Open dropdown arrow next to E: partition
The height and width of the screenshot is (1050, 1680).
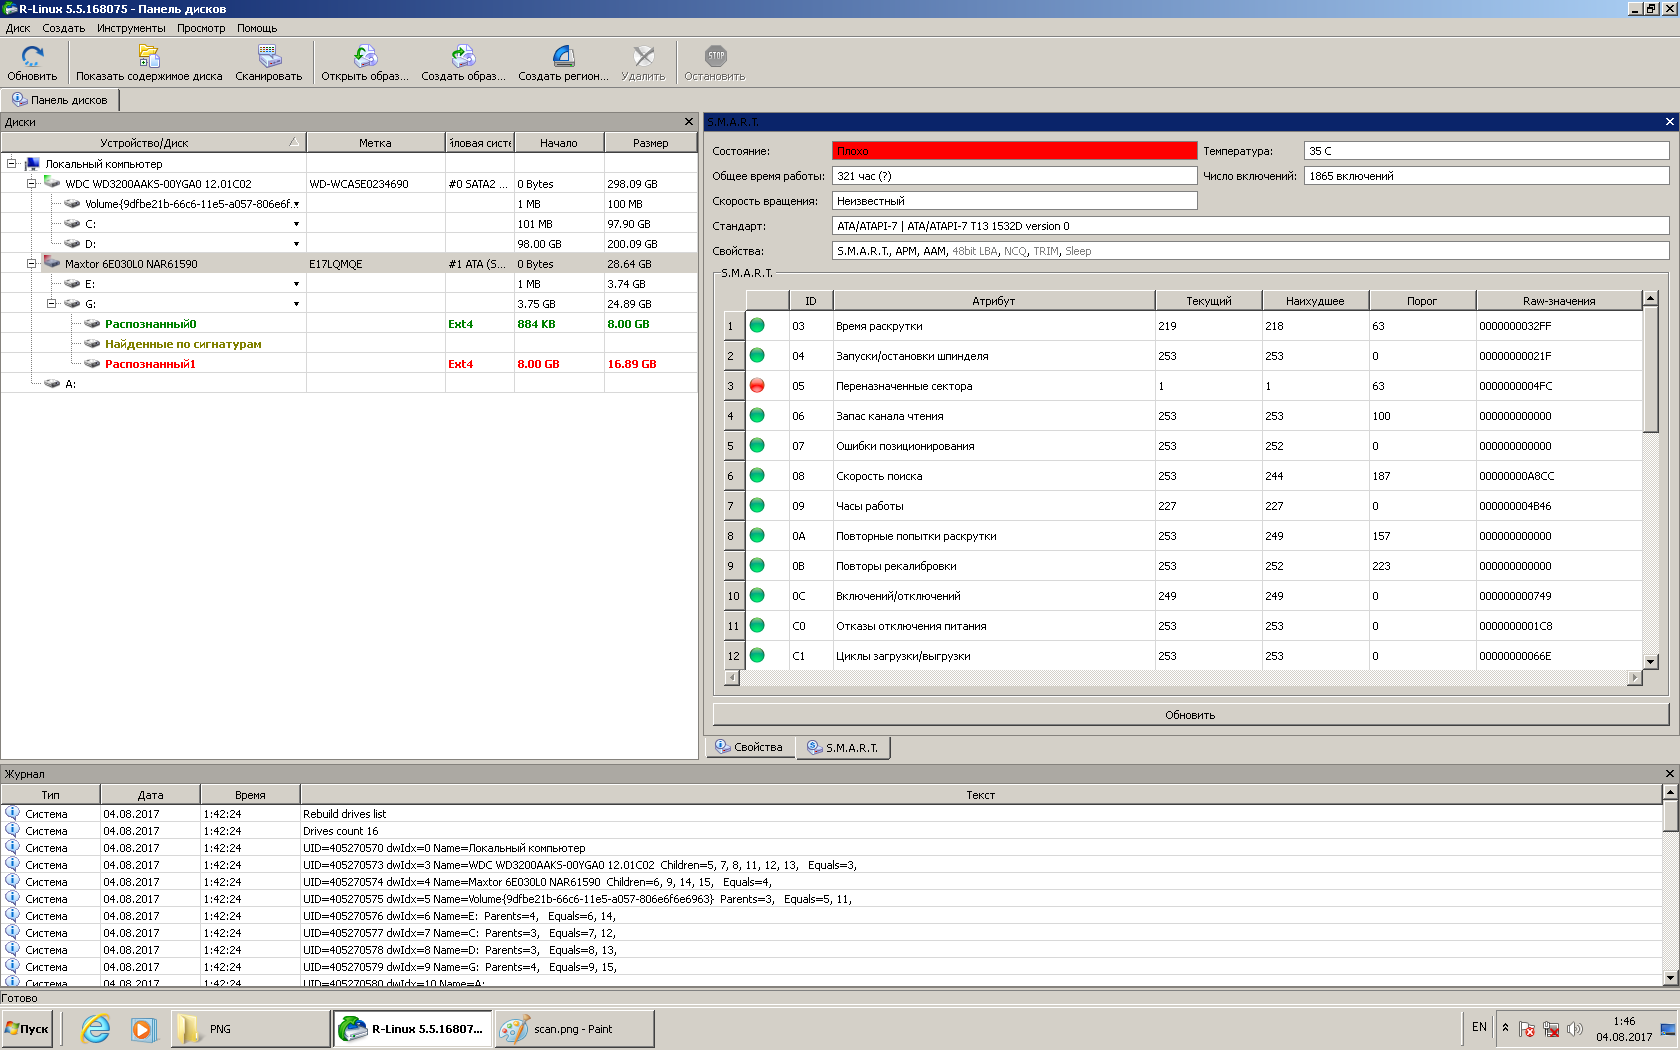pos(296,284)
